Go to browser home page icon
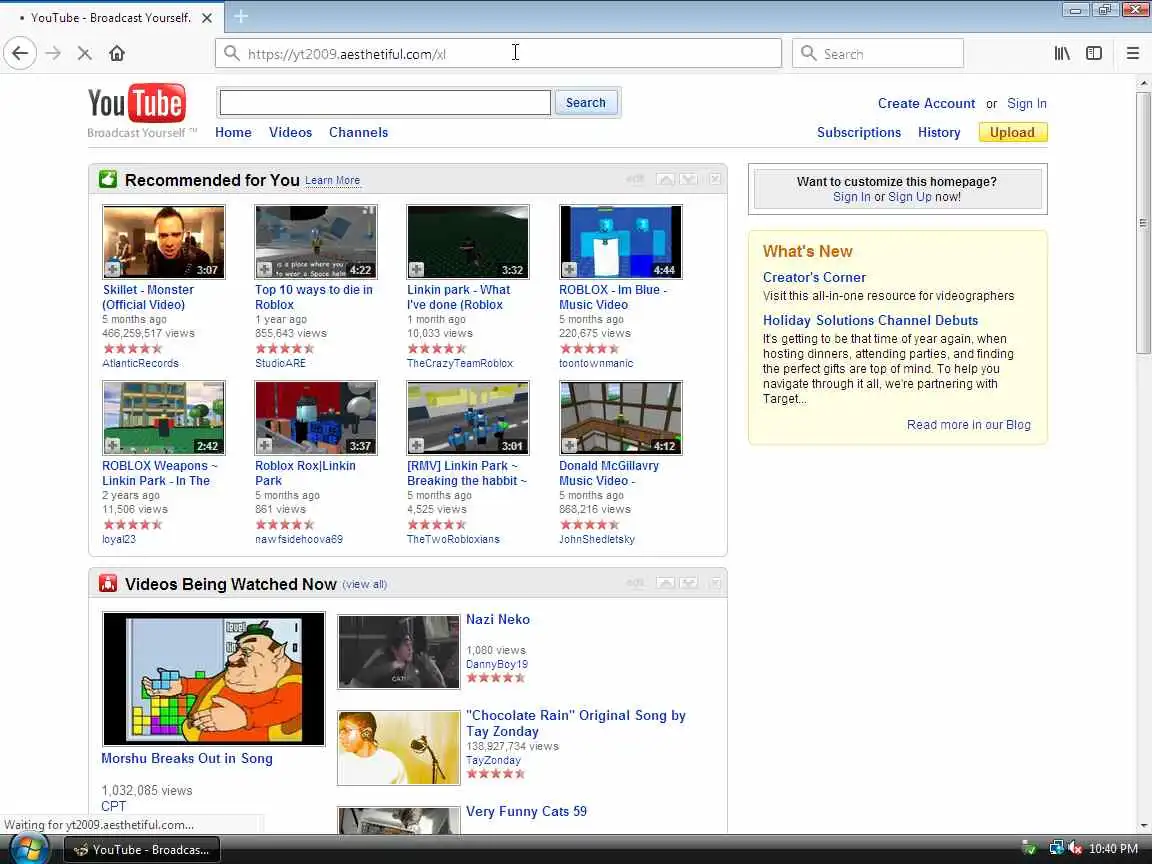 pyautogui.click(x=117, y=53)
